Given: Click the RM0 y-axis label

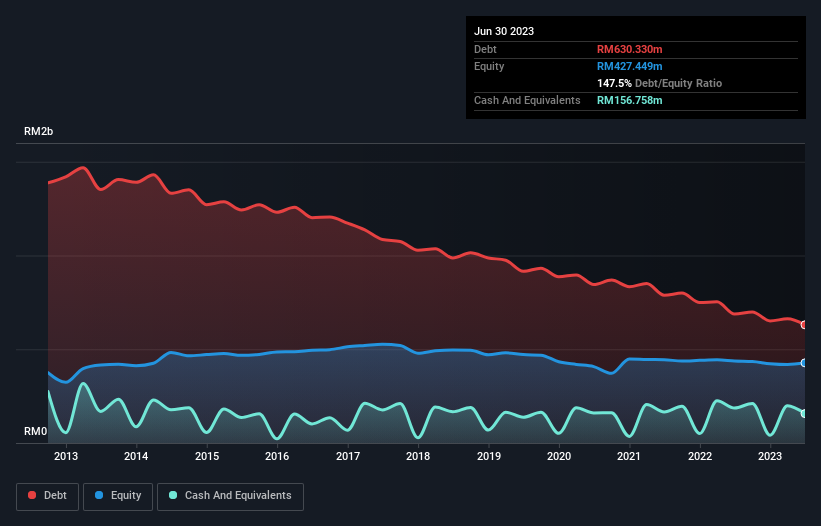Looking at the screenshot, I should pyautogui.click(x=35, y=431).
